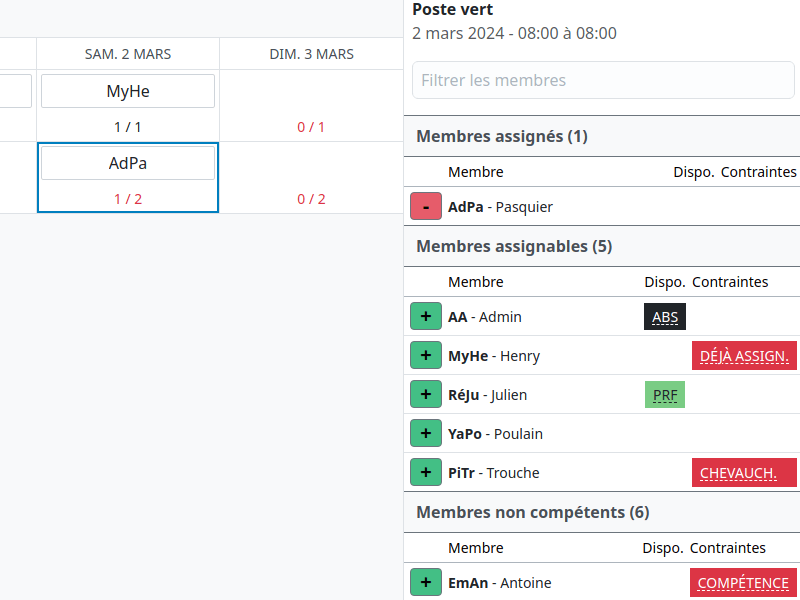Add AA Admin using the green plus
Image resolution: width=800 pixels, height=600 pixels.
click(x=426, y=317)
